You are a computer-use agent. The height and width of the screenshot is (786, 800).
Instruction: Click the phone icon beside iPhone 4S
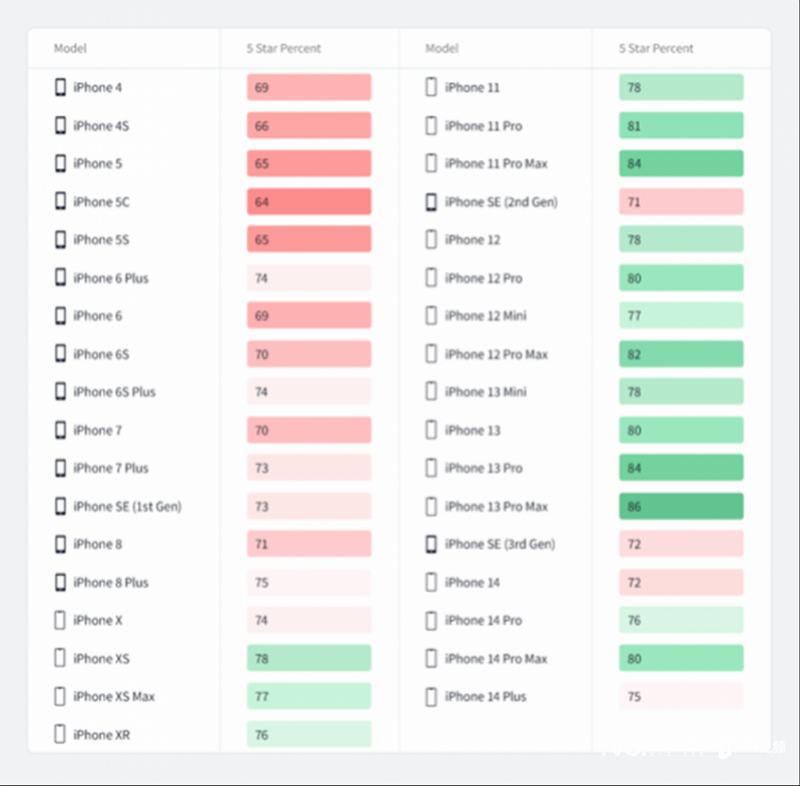click(60, 125)
